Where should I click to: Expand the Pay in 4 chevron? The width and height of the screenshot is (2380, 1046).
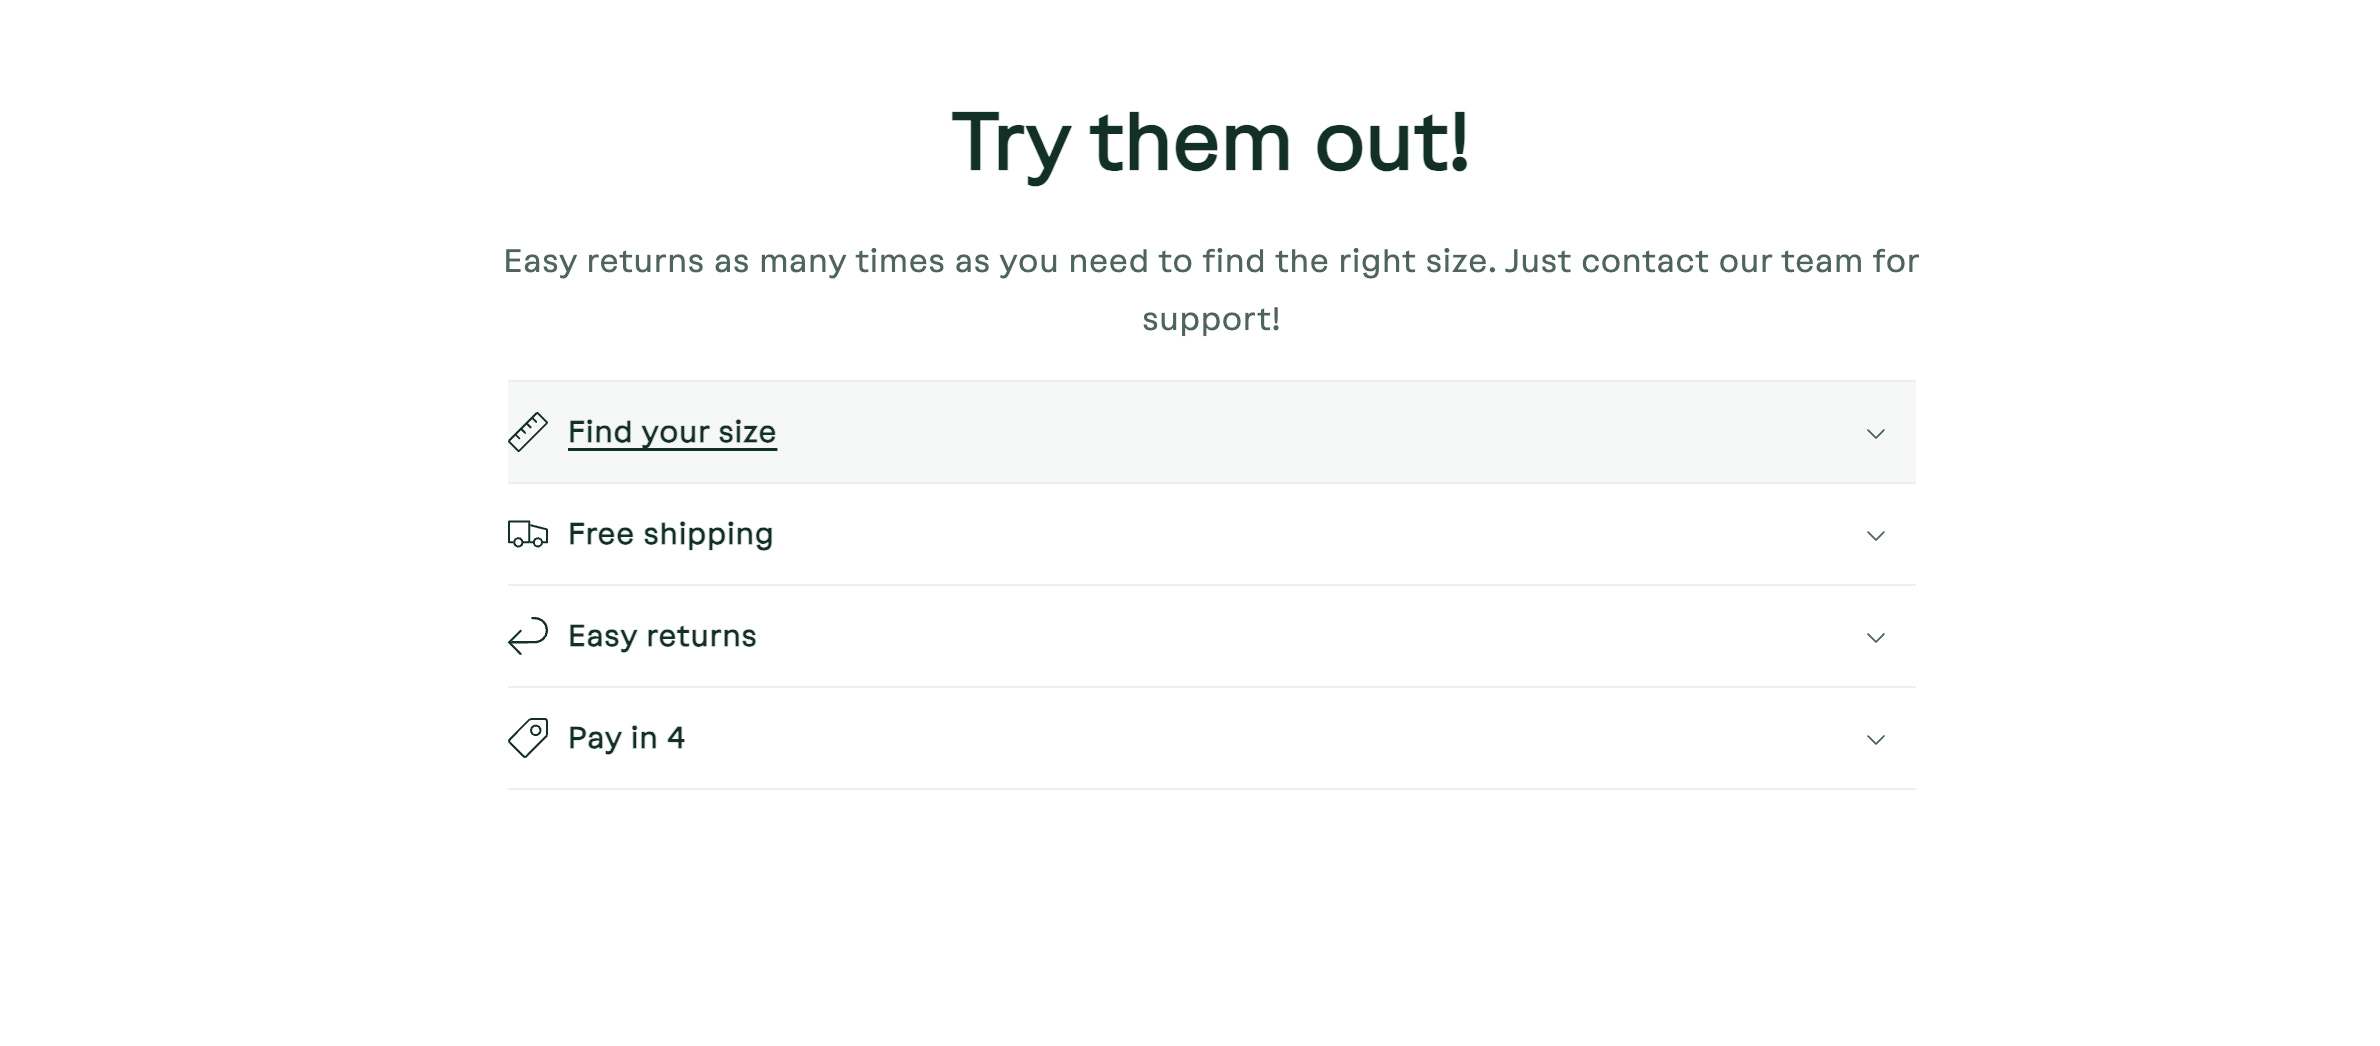click(1876, 741)
